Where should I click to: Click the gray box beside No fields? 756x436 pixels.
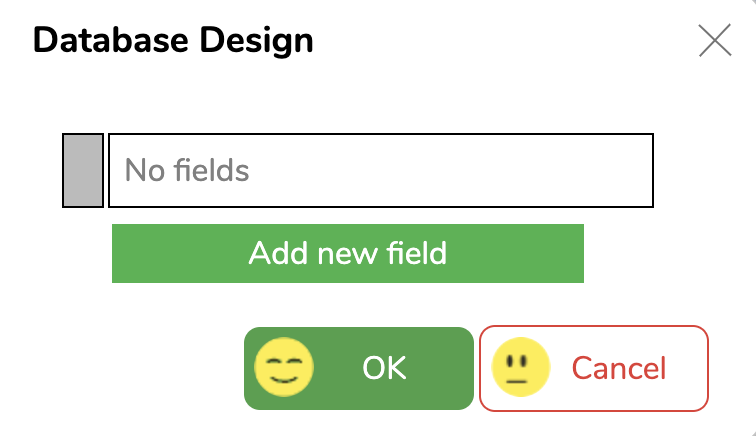[83, 170]
